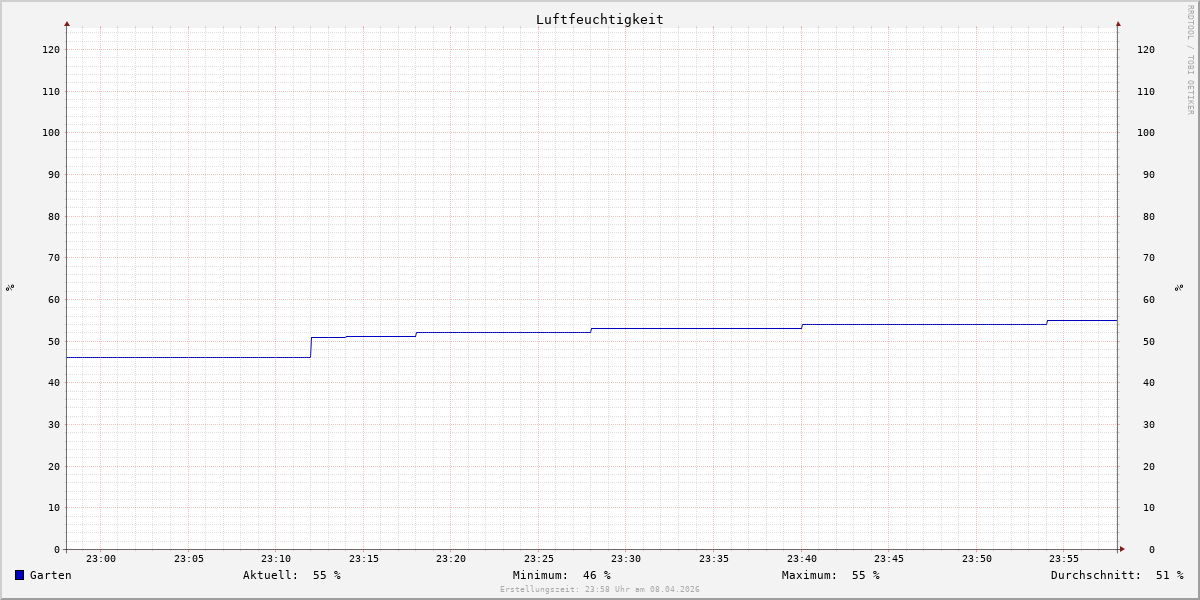Image resolution: width=1200 pixels, height=600 pixels.
Task: Click the 50 label on the left axis
Action: (x=54, y=341)
